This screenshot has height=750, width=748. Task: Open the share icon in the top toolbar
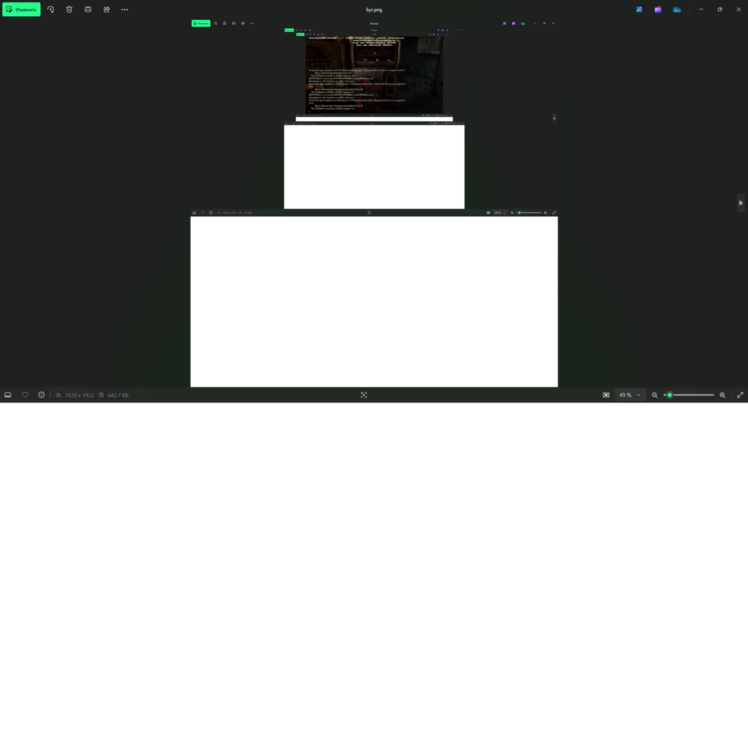tap(107, 10)
